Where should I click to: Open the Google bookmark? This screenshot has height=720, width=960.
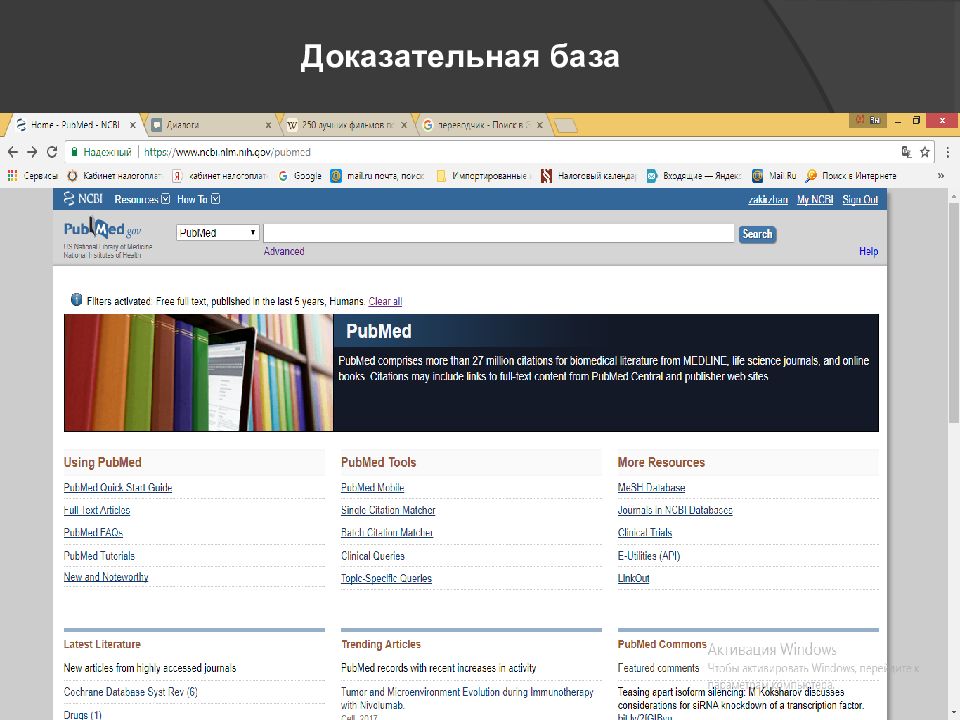pos(300,176)
